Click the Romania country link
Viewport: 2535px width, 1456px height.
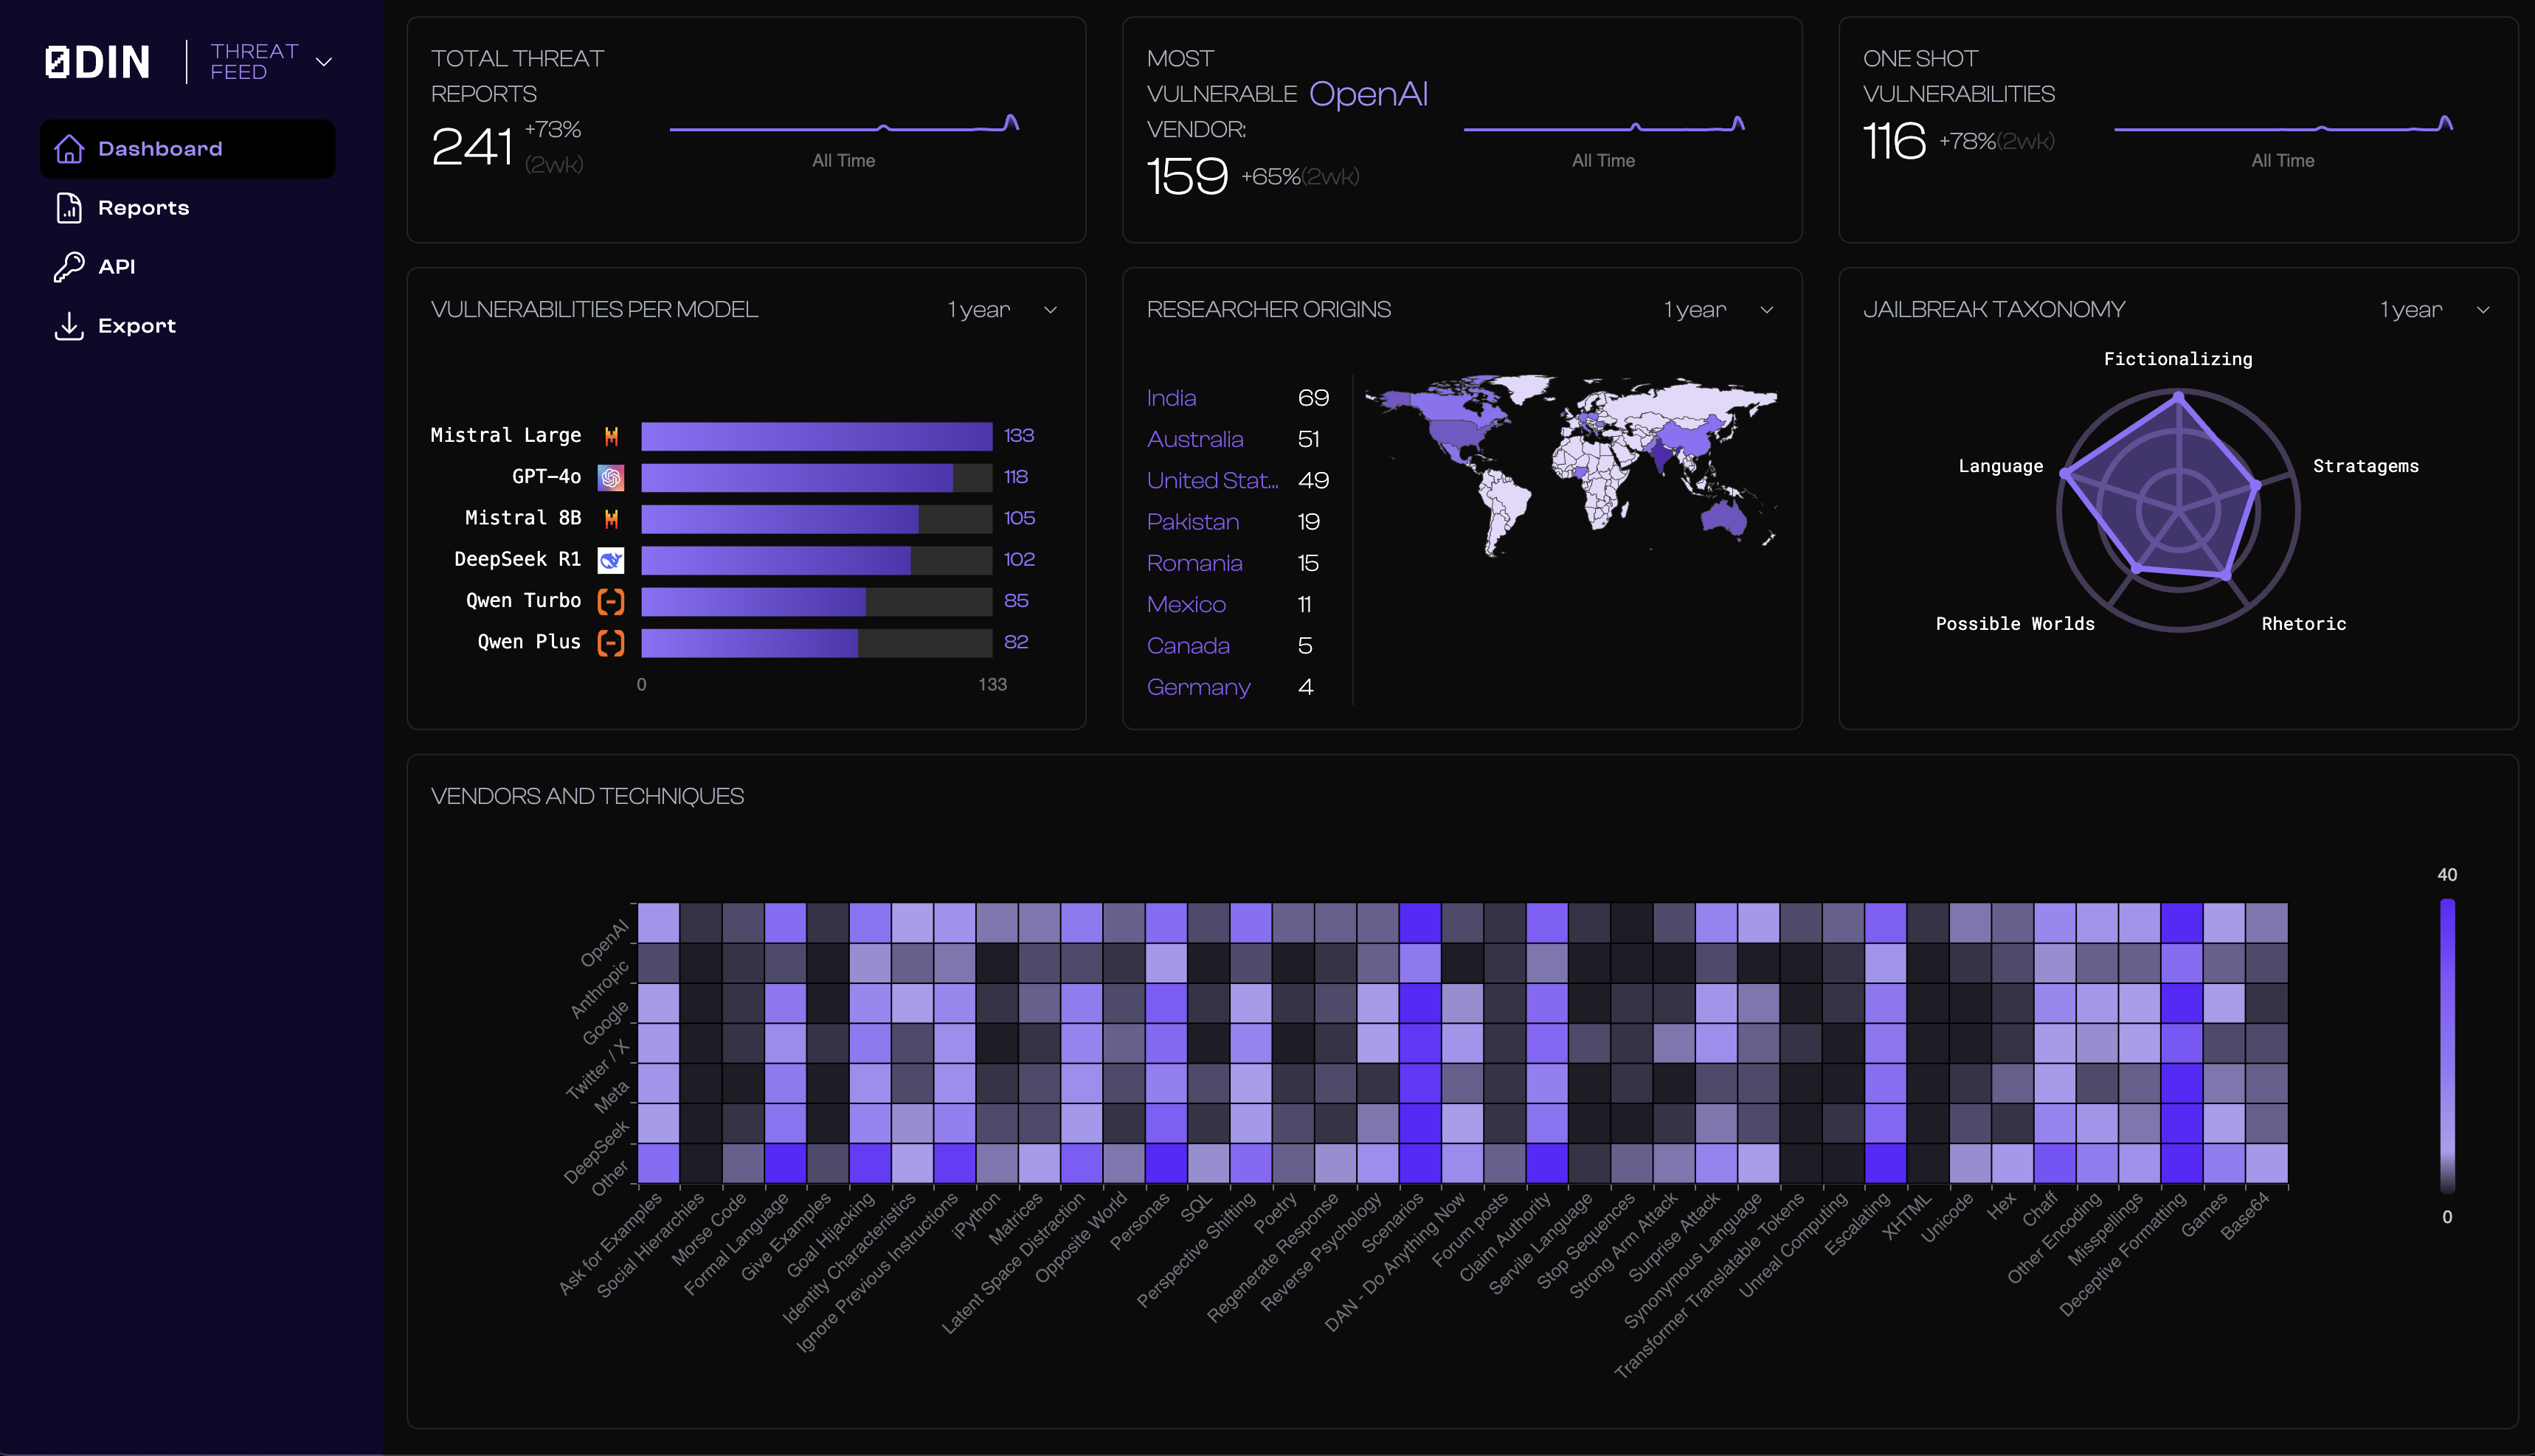(1194, 564)
